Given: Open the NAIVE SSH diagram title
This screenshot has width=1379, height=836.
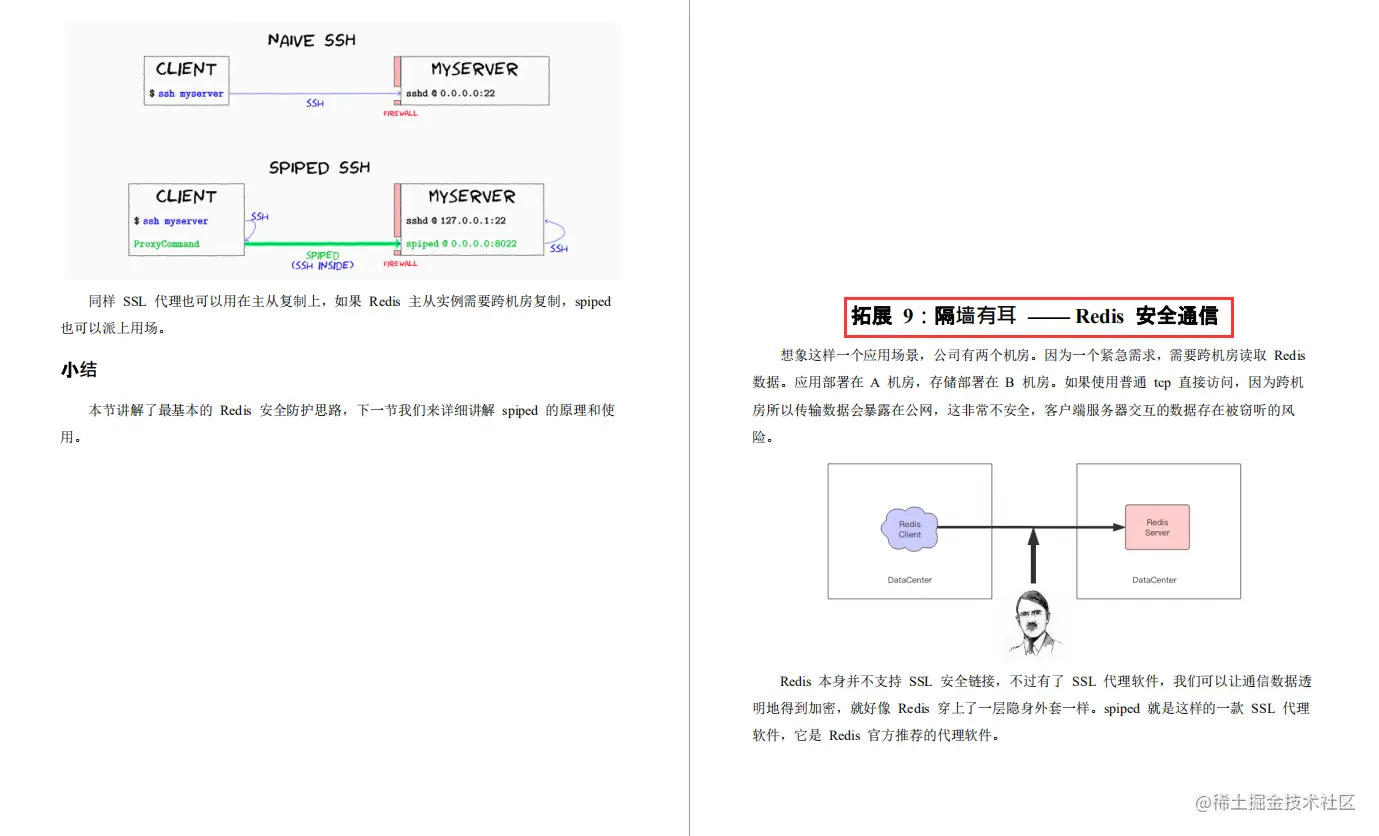Looking at the screenshot, I should (310, 40).
